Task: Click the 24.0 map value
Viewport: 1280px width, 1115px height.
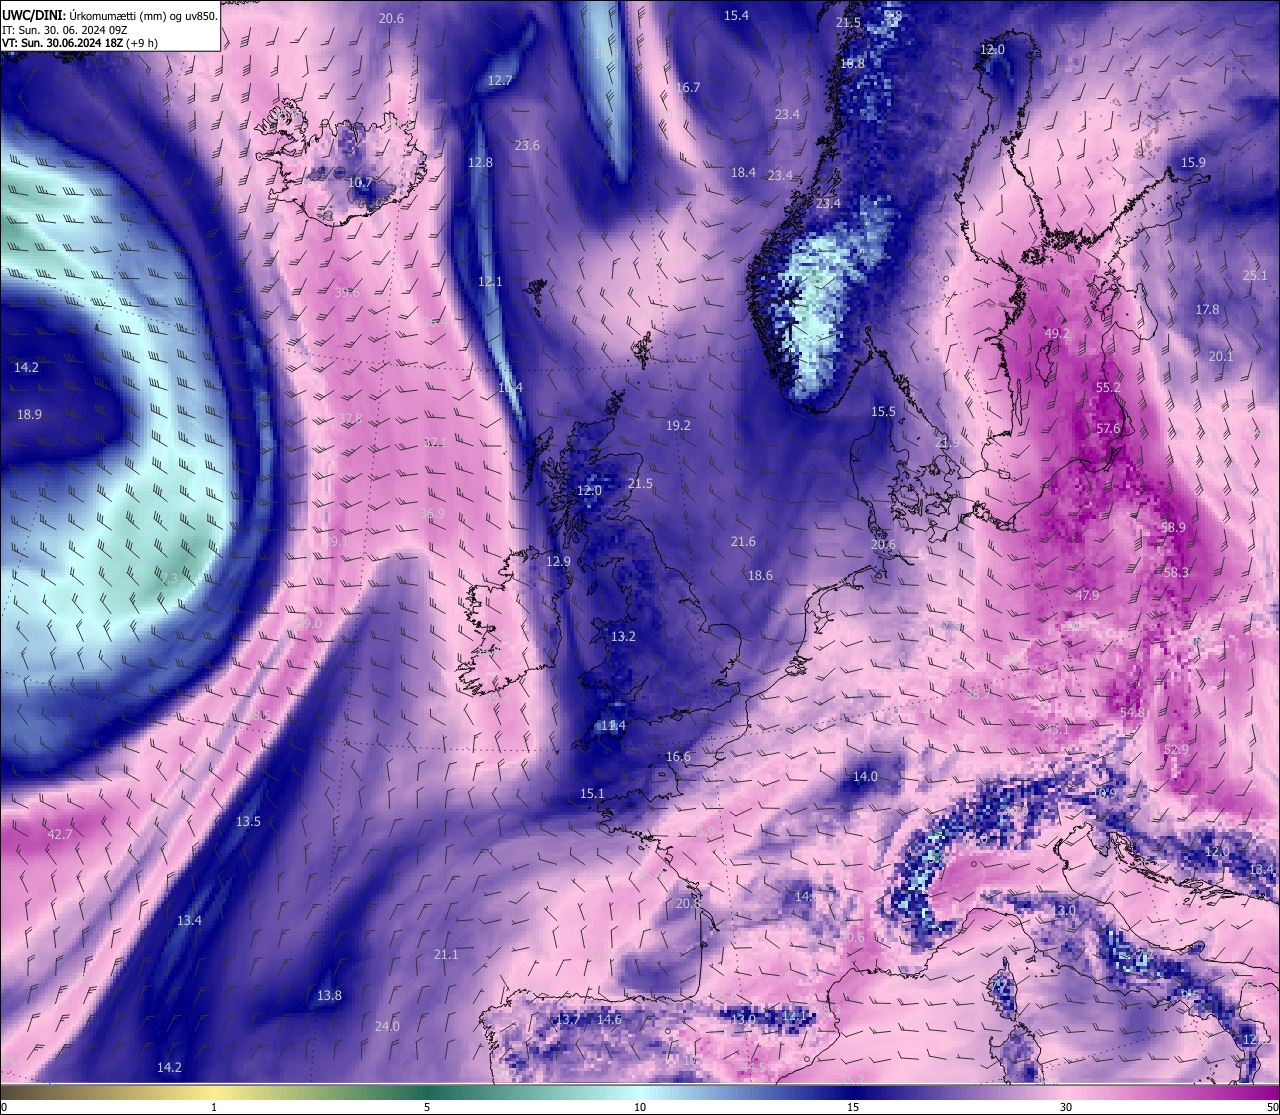Action: point(387,1026)
